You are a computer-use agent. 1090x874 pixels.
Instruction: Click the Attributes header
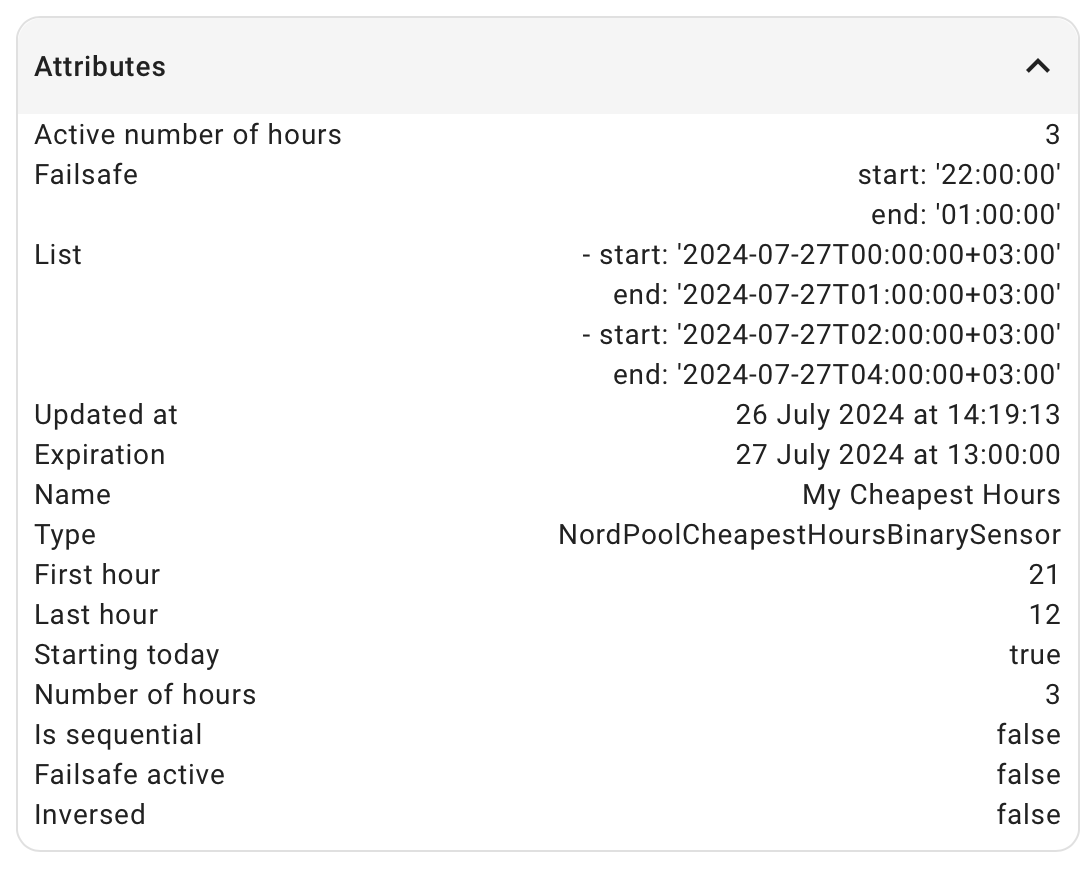coord(100,67)
